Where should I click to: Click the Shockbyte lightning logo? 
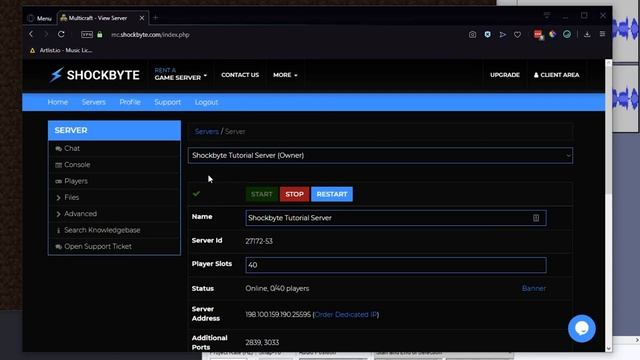56,75
